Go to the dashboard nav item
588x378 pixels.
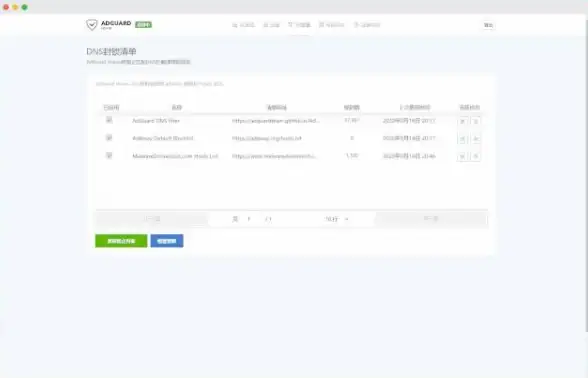click(243, 25)
